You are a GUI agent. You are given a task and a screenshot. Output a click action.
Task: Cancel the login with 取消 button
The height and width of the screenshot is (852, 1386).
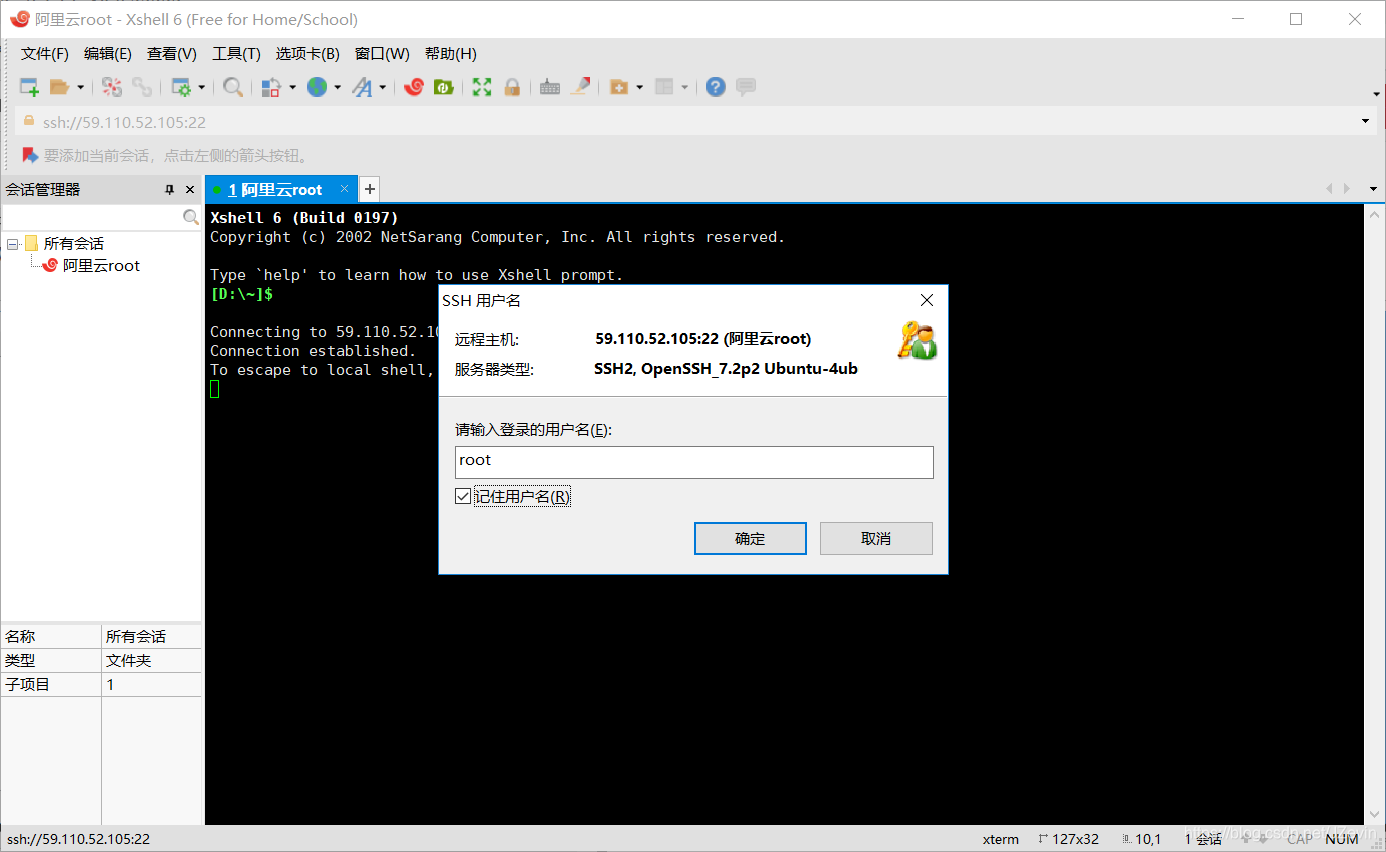[x=876, y=538]
